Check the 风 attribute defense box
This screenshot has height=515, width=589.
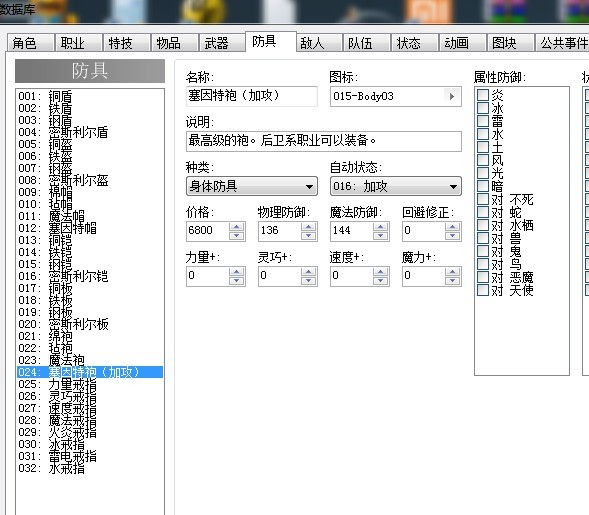click(483, 160)
